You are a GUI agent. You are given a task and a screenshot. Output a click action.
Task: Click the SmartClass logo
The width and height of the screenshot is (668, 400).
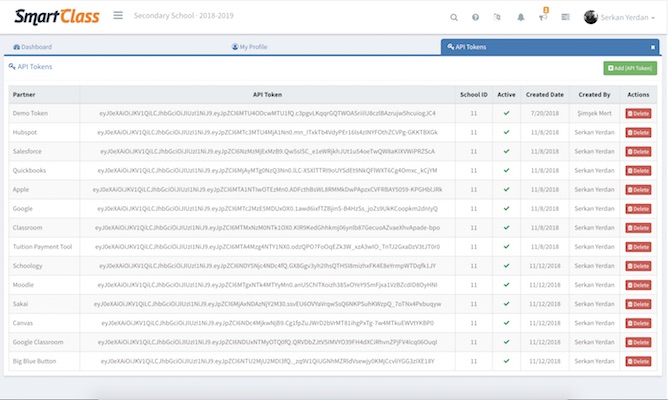coord(57,17)
